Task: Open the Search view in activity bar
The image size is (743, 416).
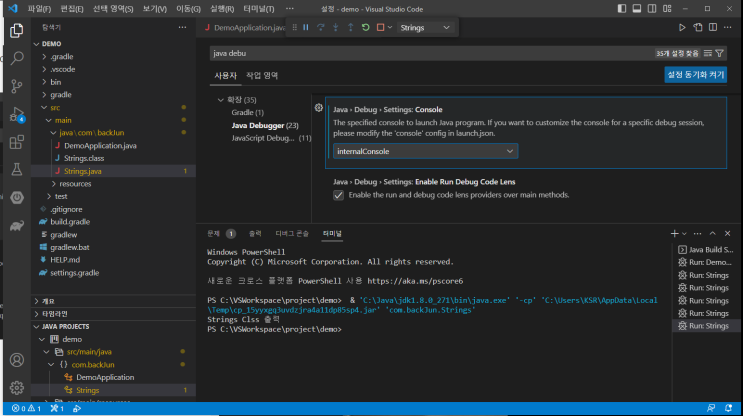Action: pos(16,59)
